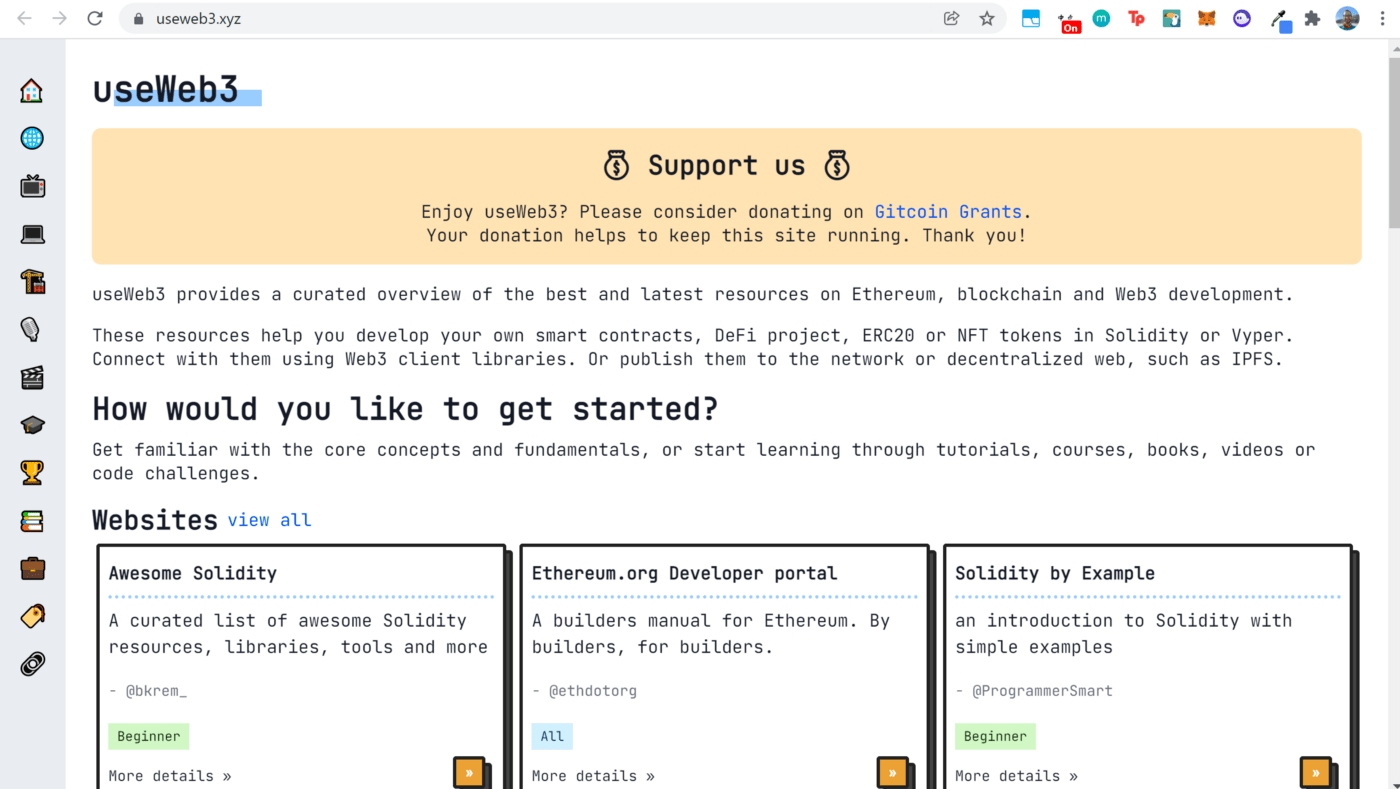Open the house Home icon in sidebar
This screenshot has height=789, width=1400.
tap(32, 90)
